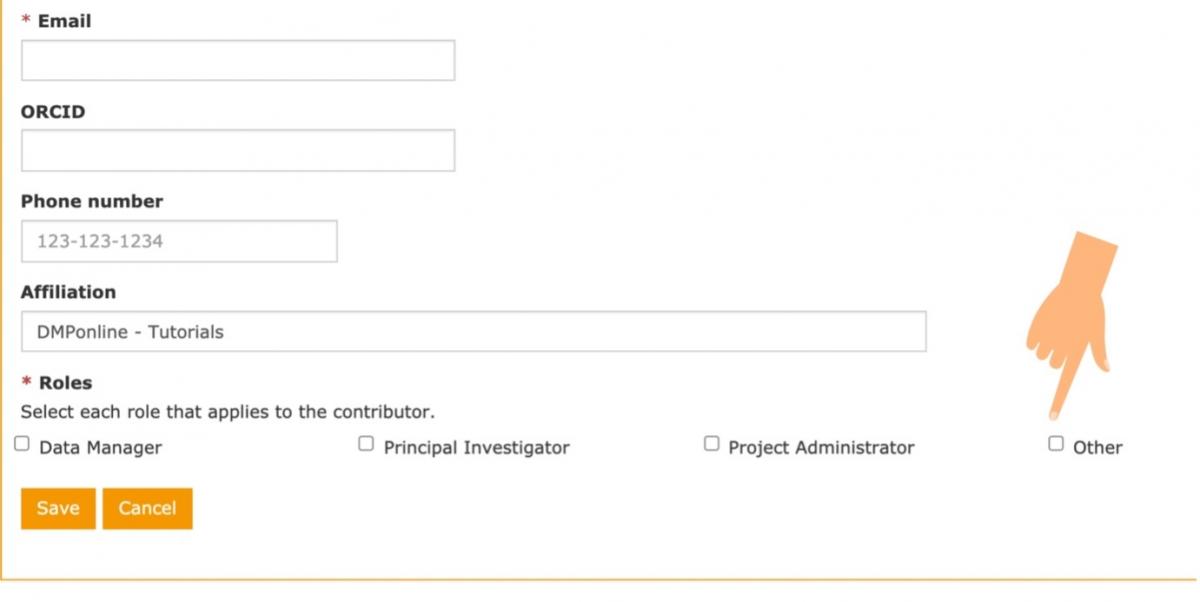This screenshot has height=602, width=1200.
Task: Click the Other role label text
Action: (1097, 448)
